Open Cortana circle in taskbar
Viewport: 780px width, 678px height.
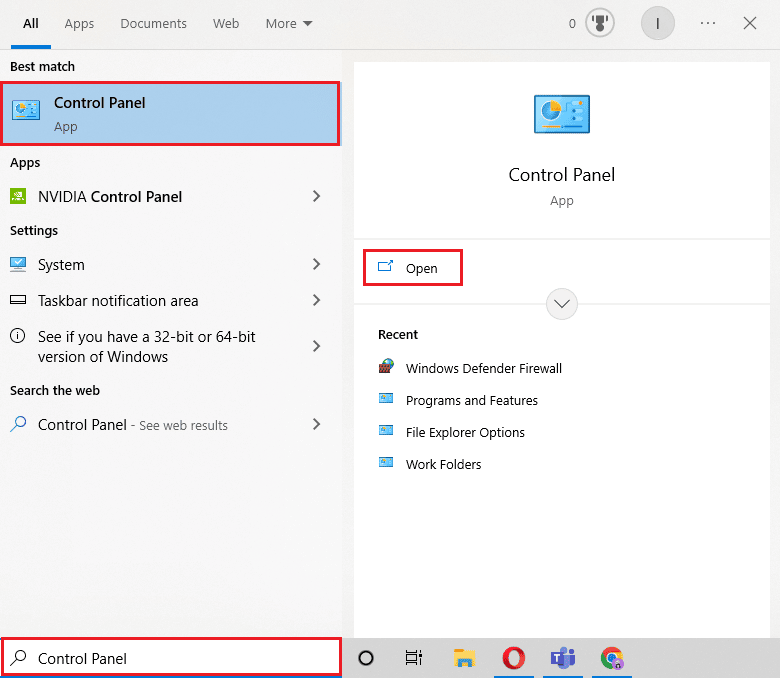pyautogui.click(x=366, y=658)
